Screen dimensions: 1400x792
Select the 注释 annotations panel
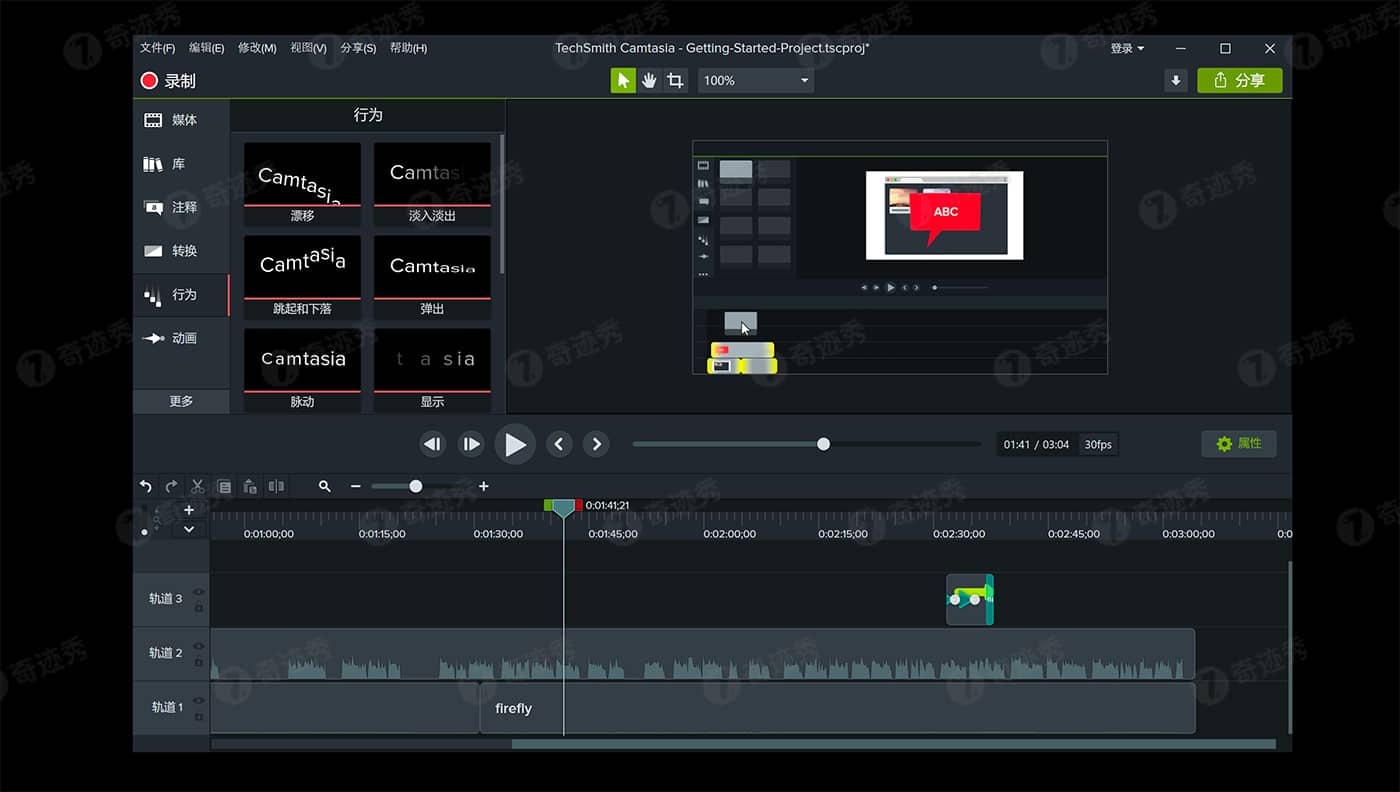[180, 207]
